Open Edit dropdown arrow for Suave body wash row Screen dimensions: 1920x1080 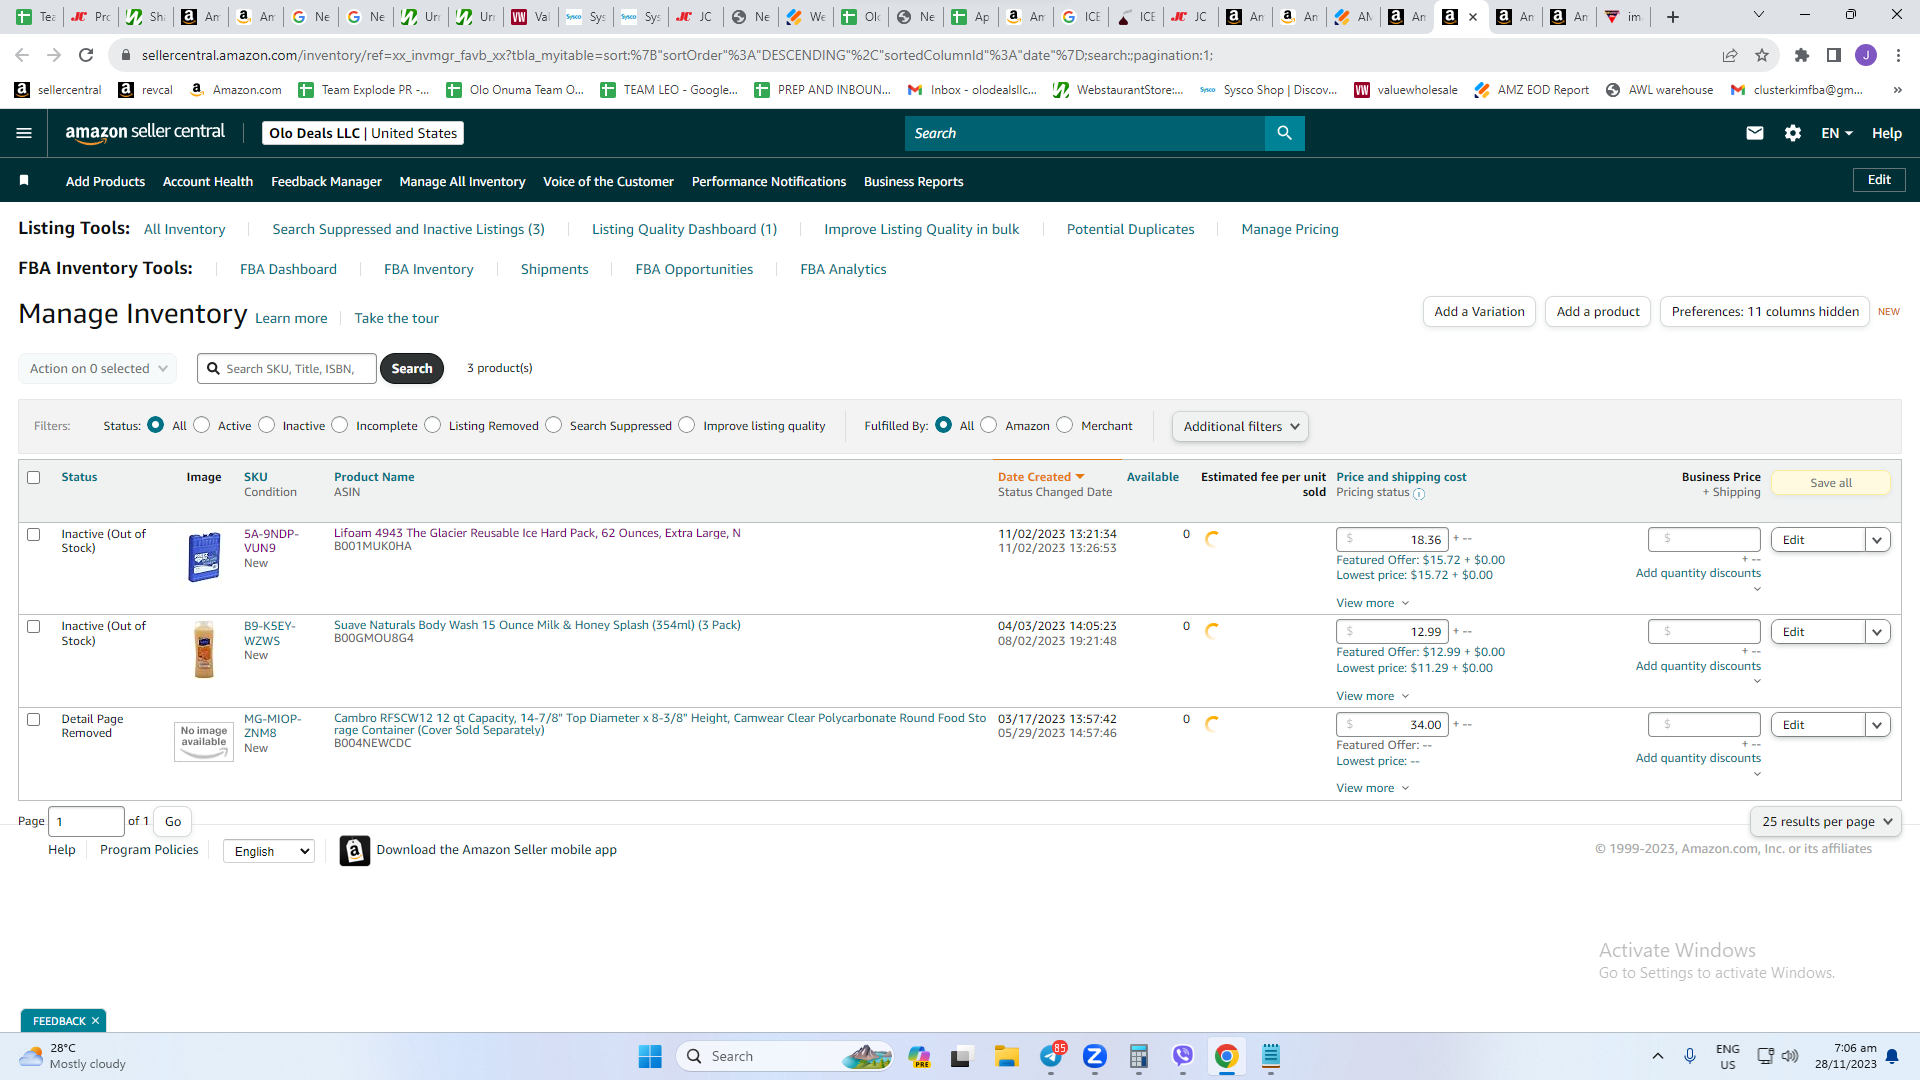click(1877, 632)
